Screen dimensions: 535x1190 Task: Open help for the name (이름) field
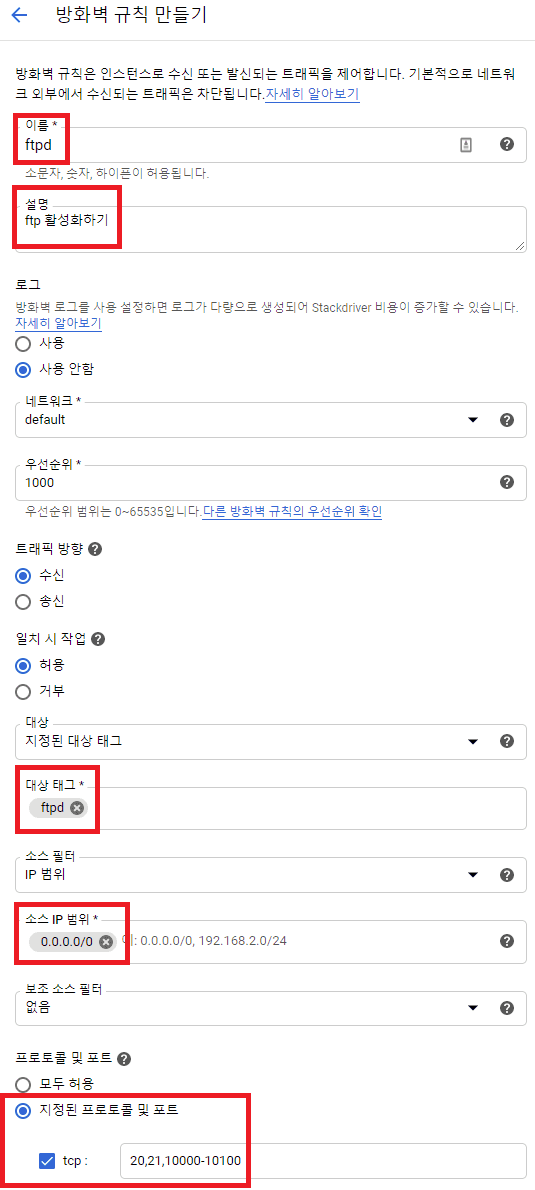point(508,144)
